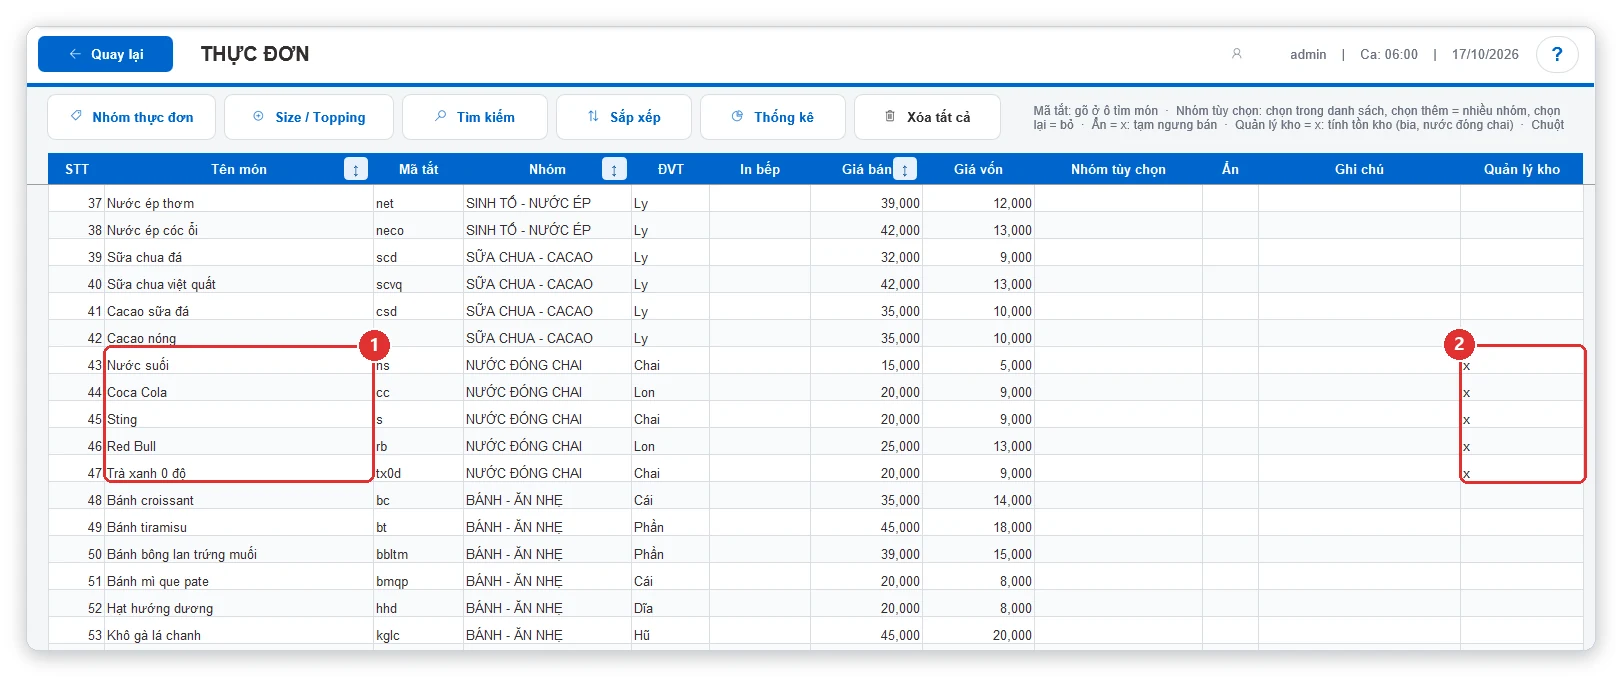Select the Trà xanh 0 độ item
Image resolution: width=1622 pixels, height=677 pixels.
click(147, 473)
